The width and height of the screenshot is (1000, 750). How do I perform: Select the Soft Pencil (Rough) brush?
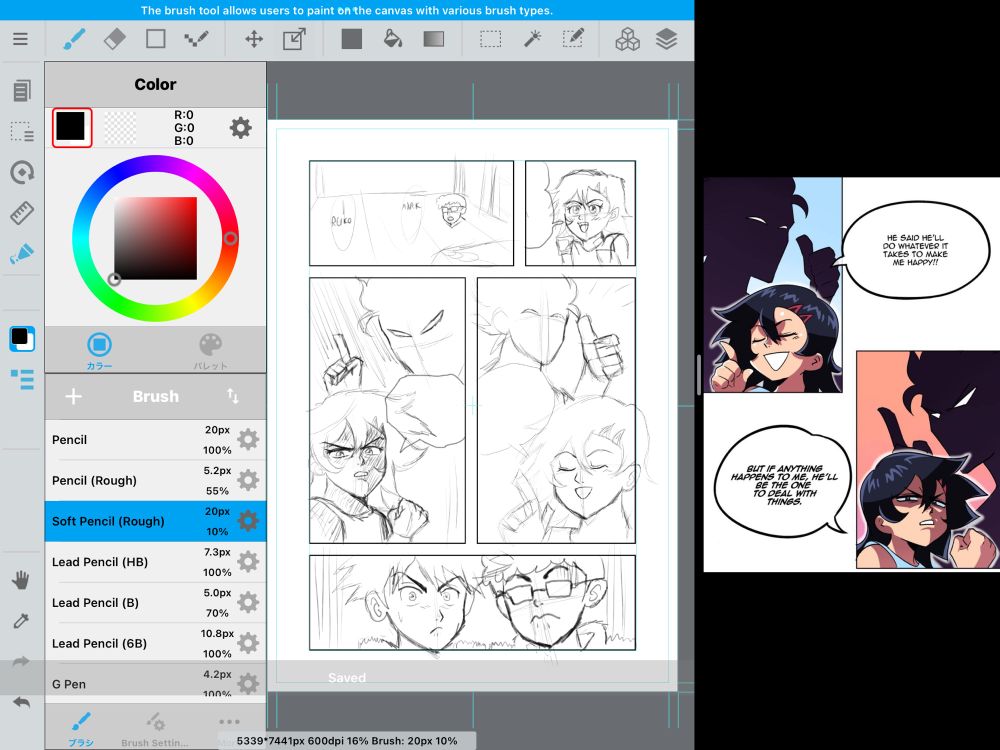point(155,521)
